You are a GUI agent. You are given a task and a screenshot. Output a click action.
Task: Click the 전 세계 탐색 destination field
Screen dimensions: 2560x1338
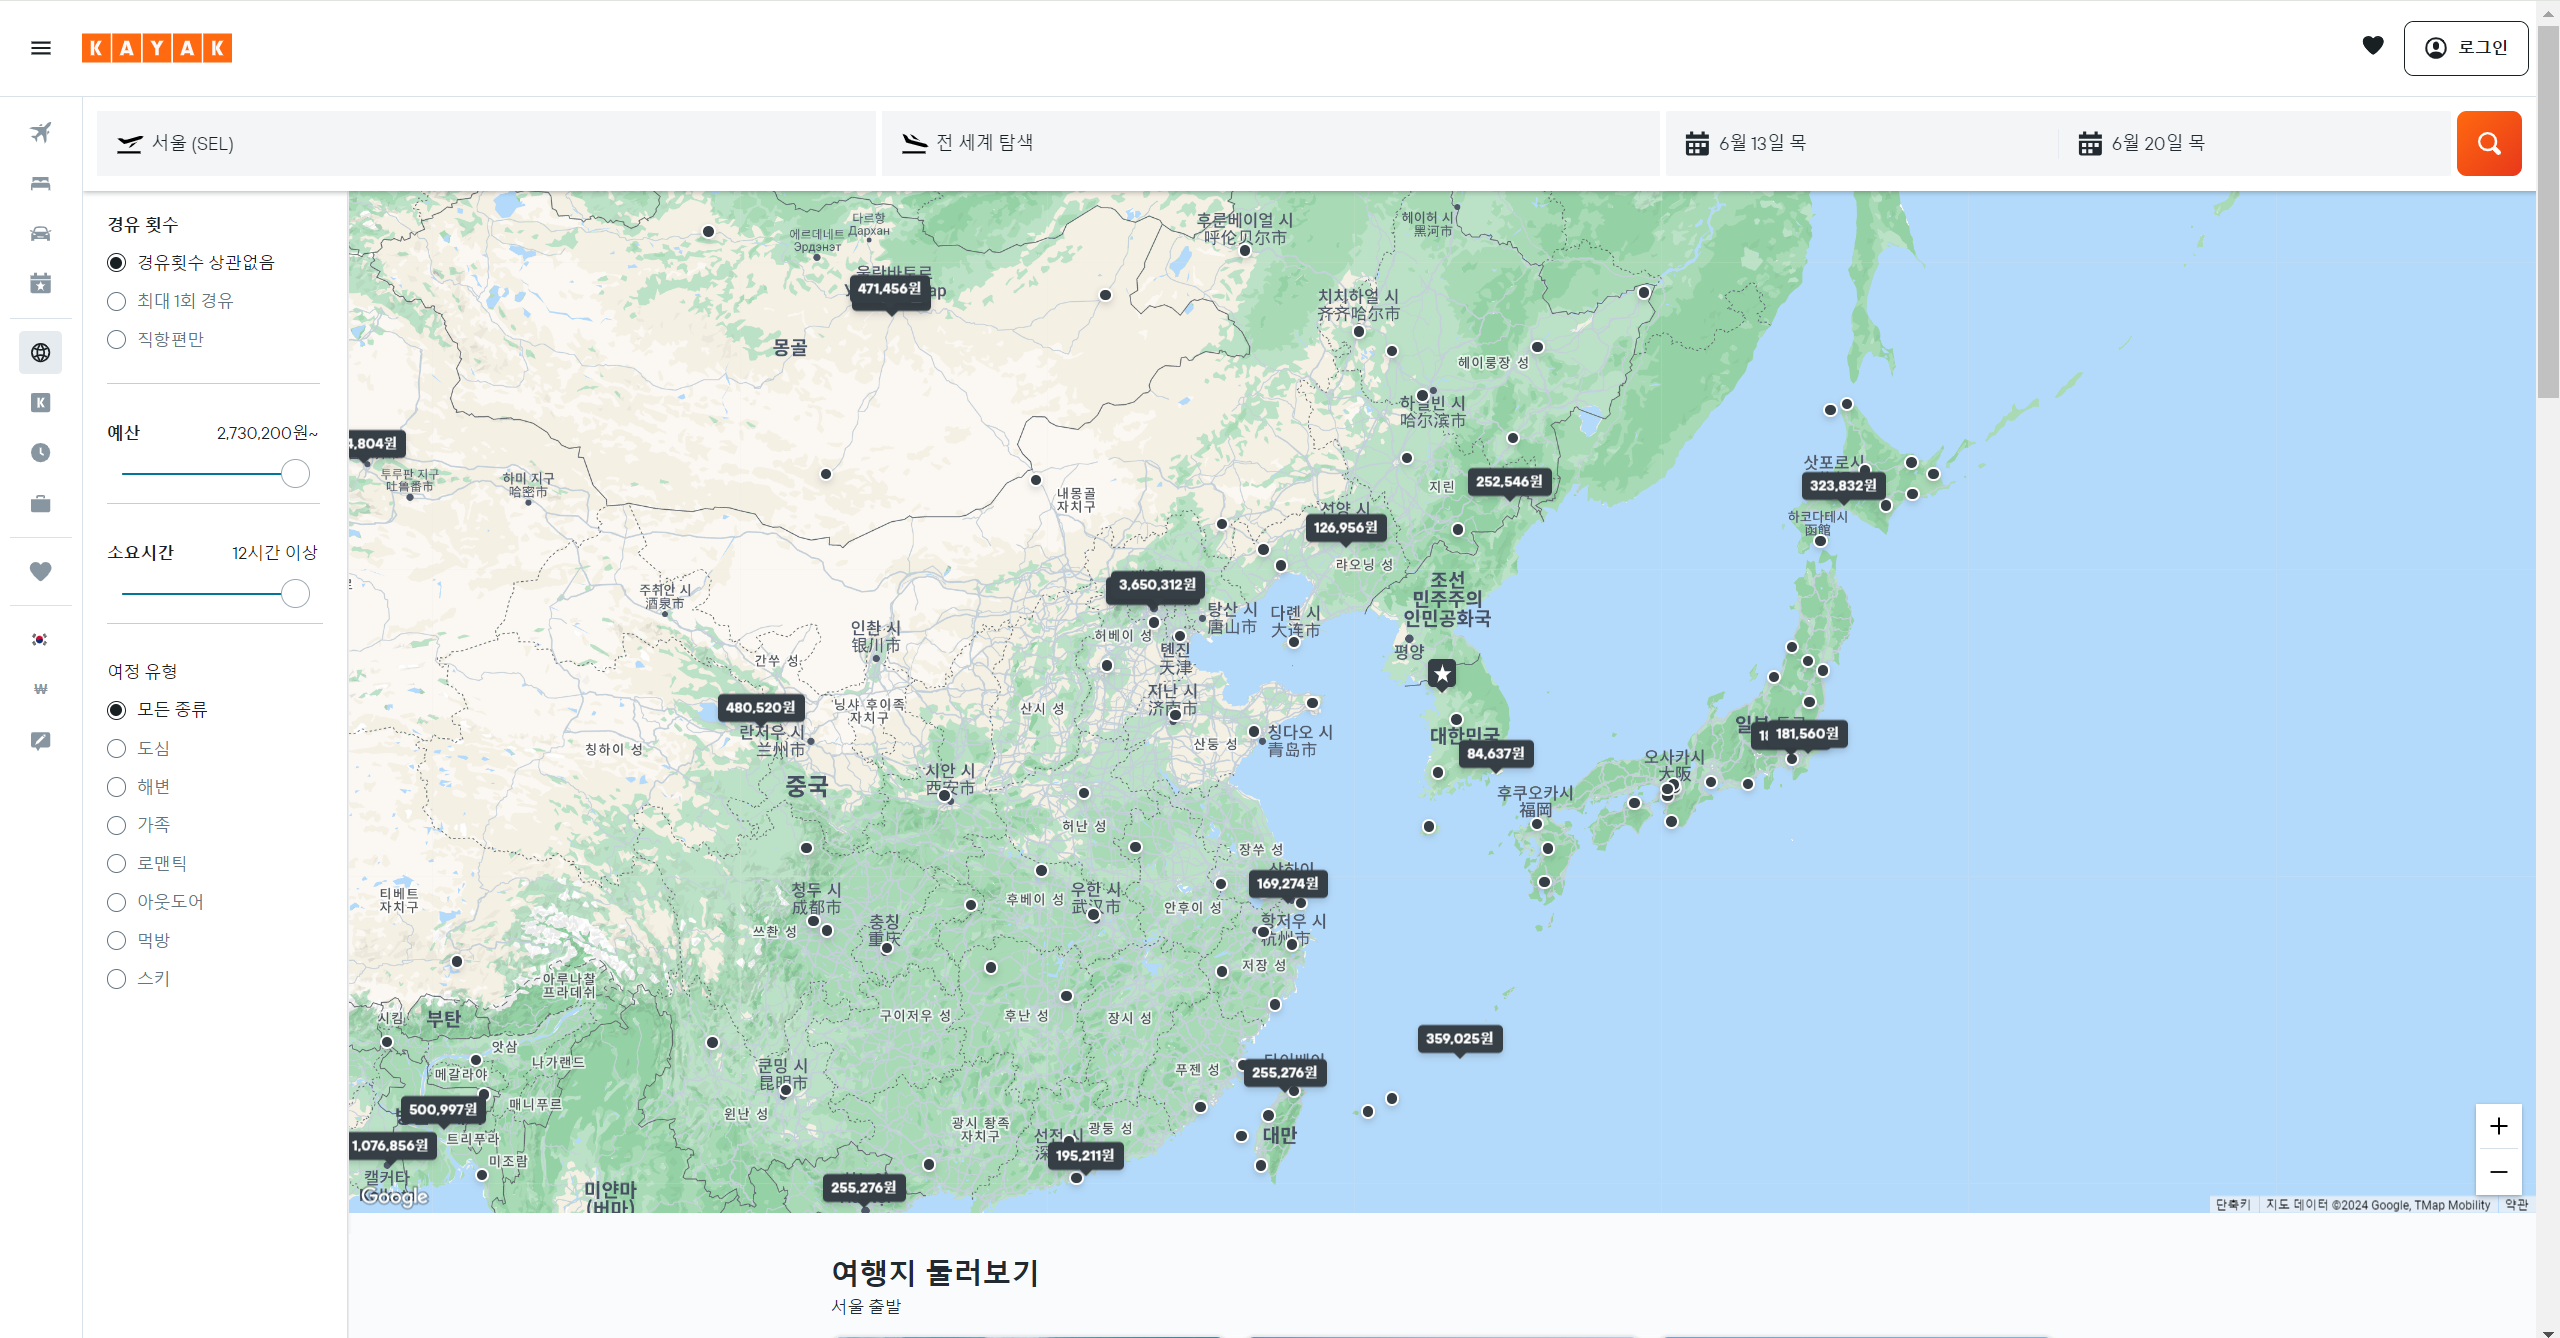1270,144
